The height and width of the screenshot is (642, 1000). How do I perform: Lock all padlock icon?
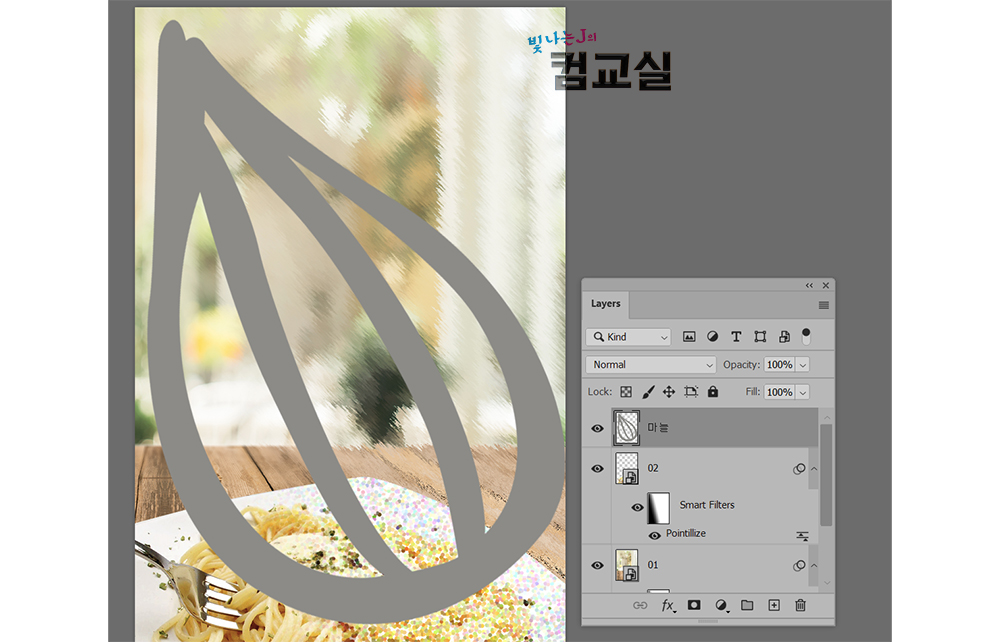pos(713,391)
